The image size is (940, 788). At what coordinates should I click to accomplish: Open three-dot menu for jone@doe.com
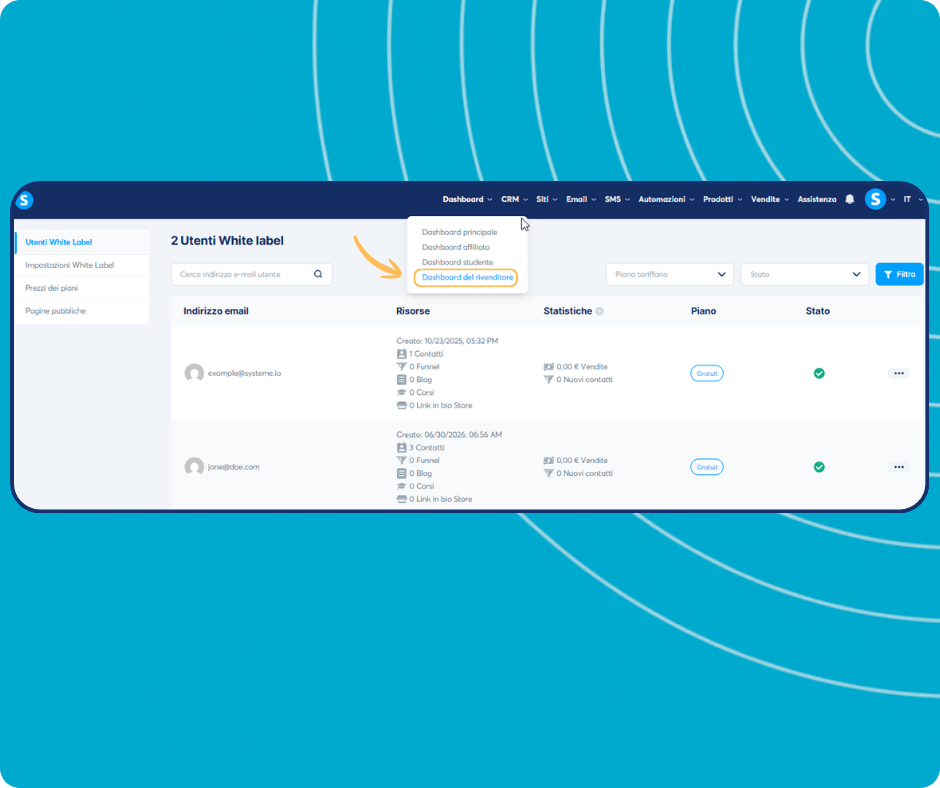pos(899,467)
